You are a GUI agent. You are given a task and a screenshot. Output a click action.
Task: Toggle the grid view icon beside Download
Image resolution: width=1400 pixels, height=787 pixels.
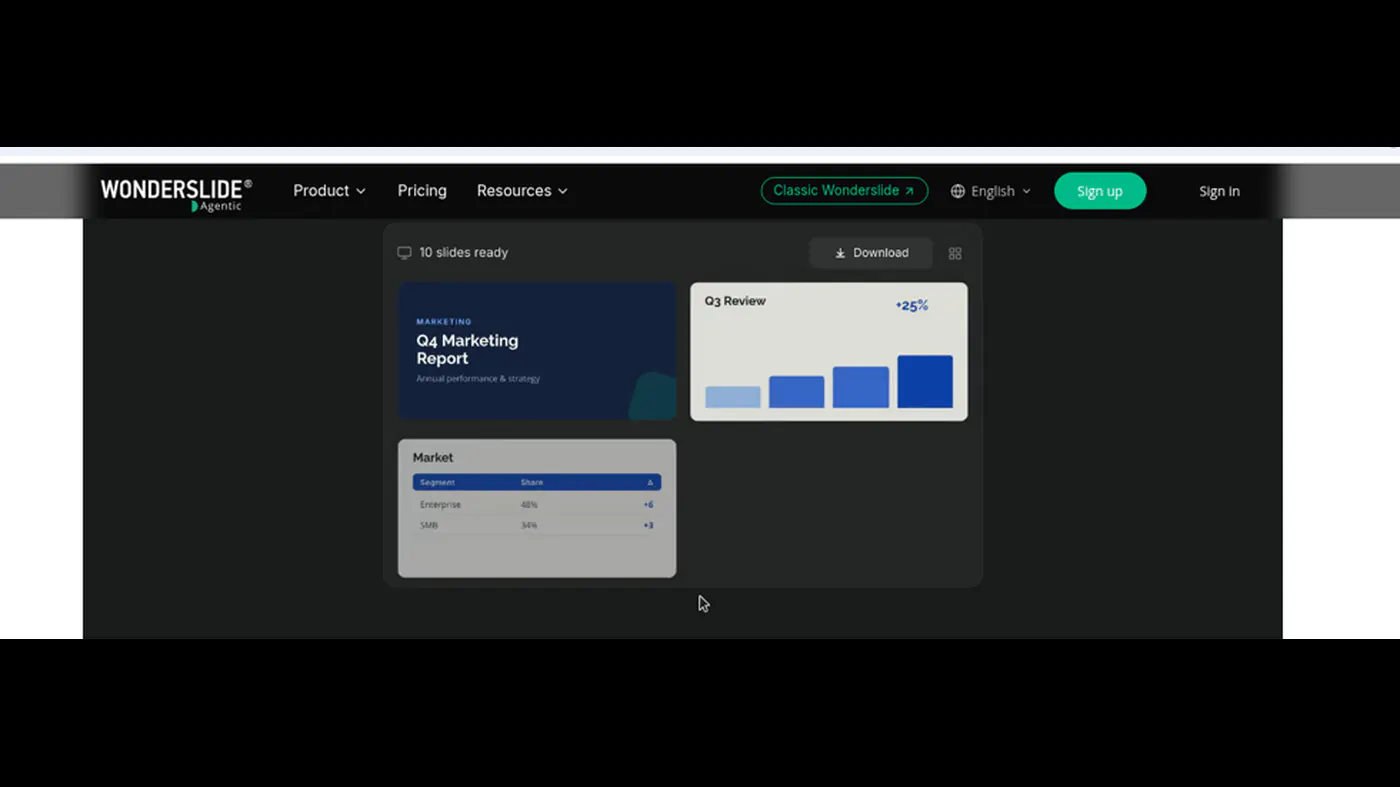pyautogui.click(x=955, y=254)
